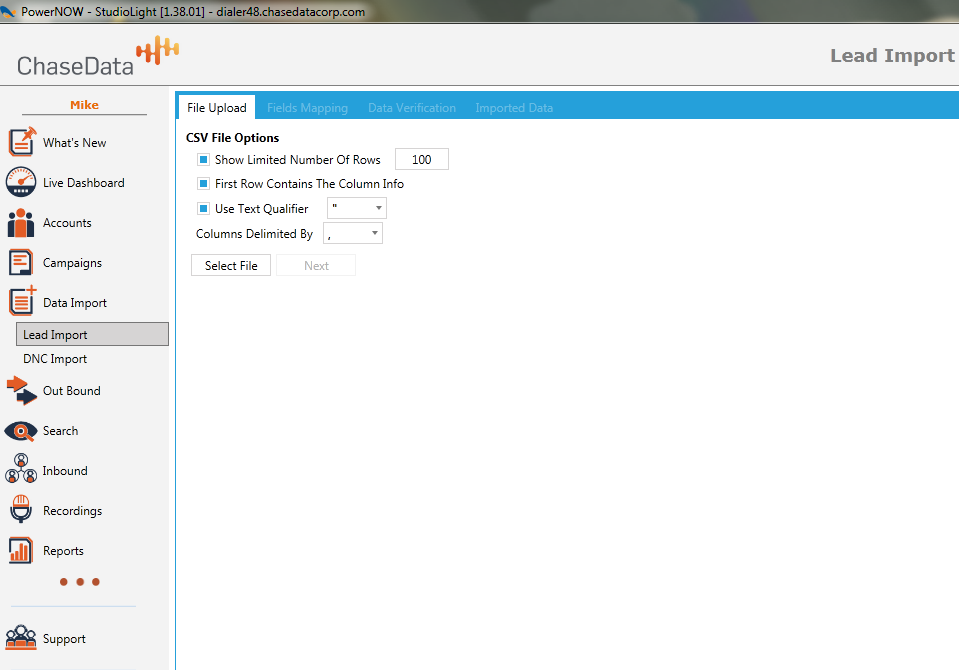Image resolution: width=959 pixels, height=670 pixels.
Task: Click the row limit field showing 100
Action: (x=421, y=160)
